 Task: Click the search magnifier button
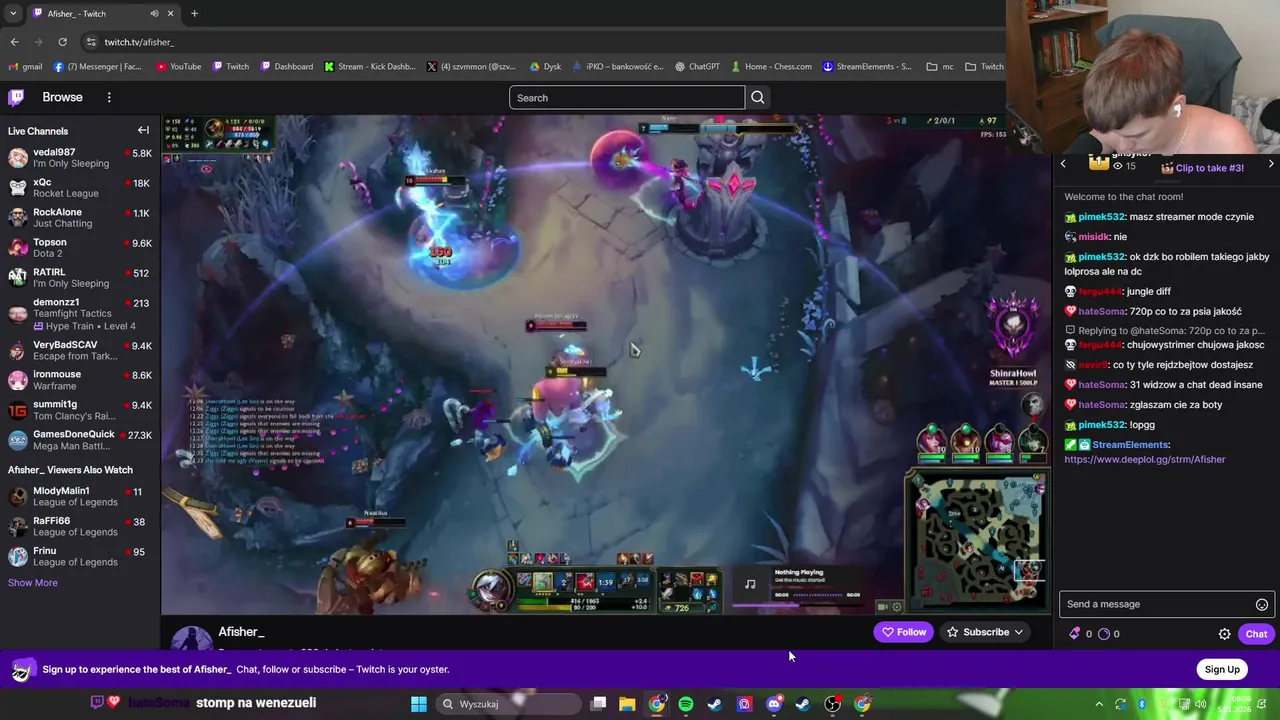click(757, 97)
